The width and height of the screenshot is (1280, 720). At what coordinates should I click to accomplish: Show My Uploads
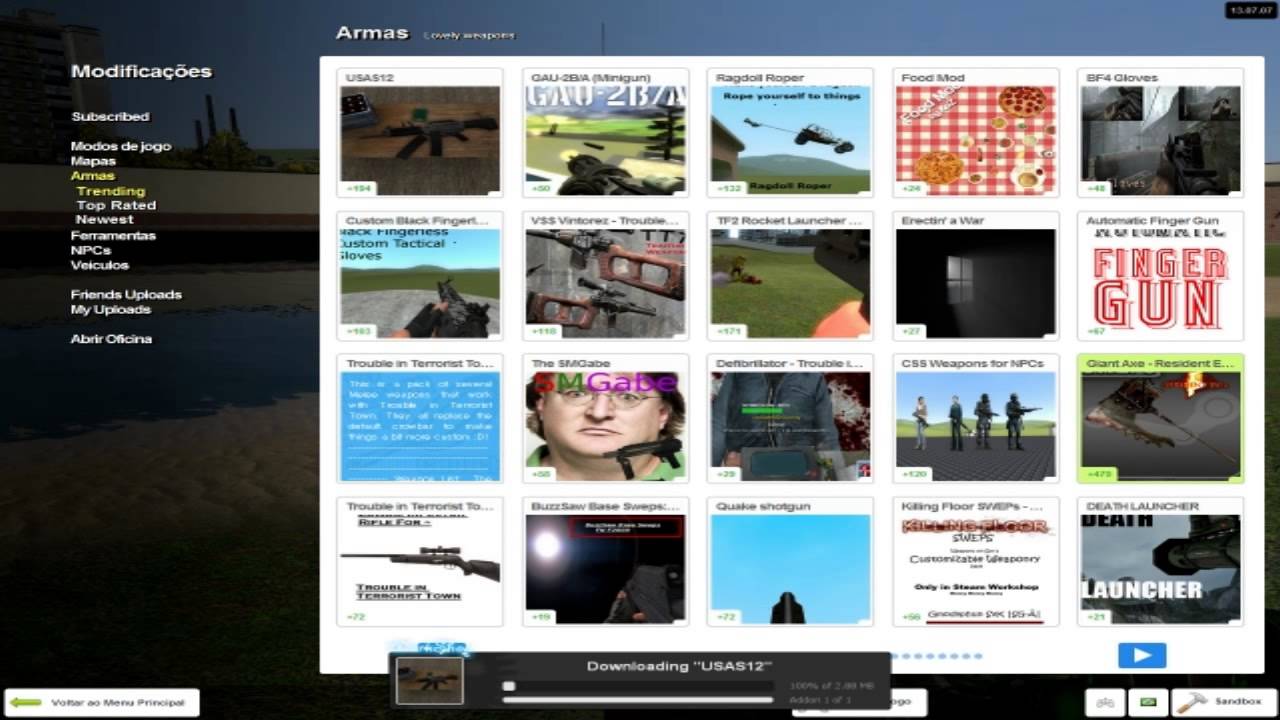110,310
